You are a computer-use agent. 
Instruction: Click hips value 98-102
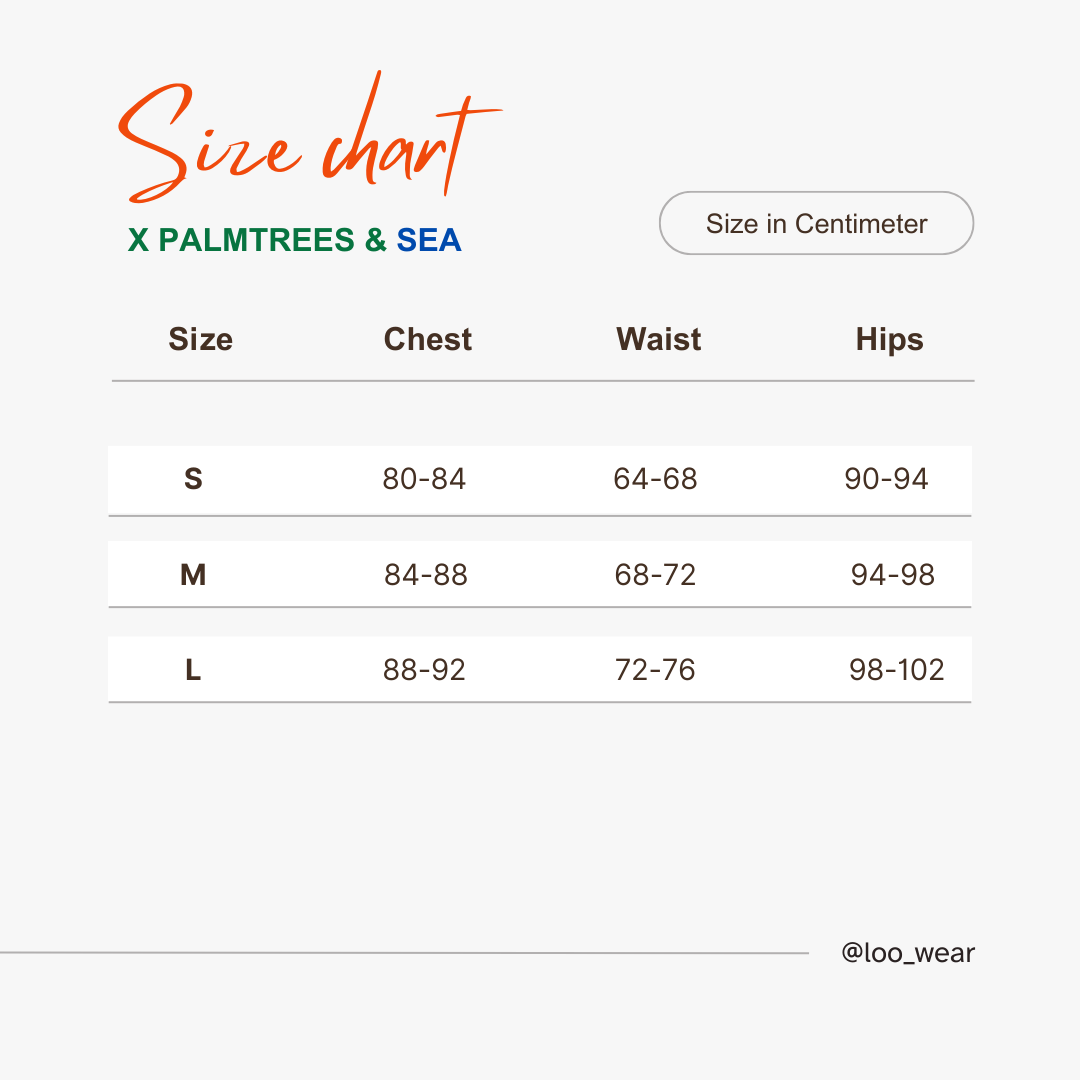[x=896, y=669]
